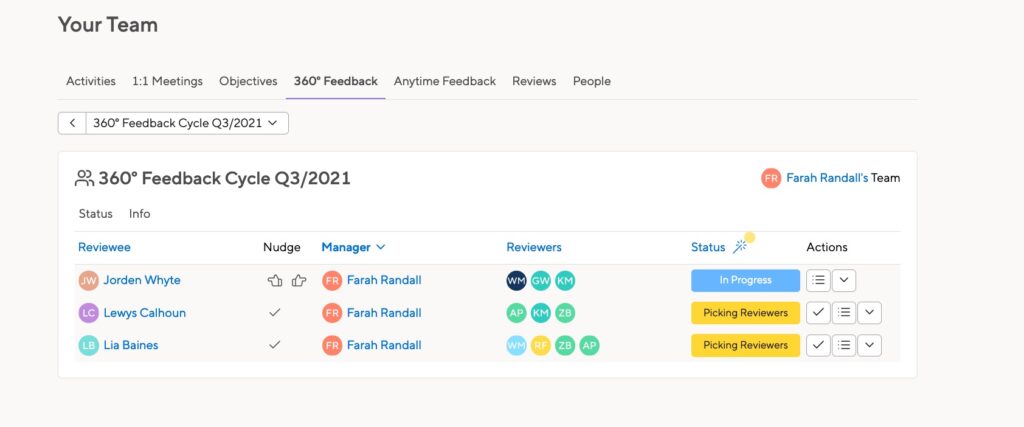Click the WM reviewer avatar in Jorden Whyte's row
Screen dimensions: 1024x427
[x=516, y=281]
